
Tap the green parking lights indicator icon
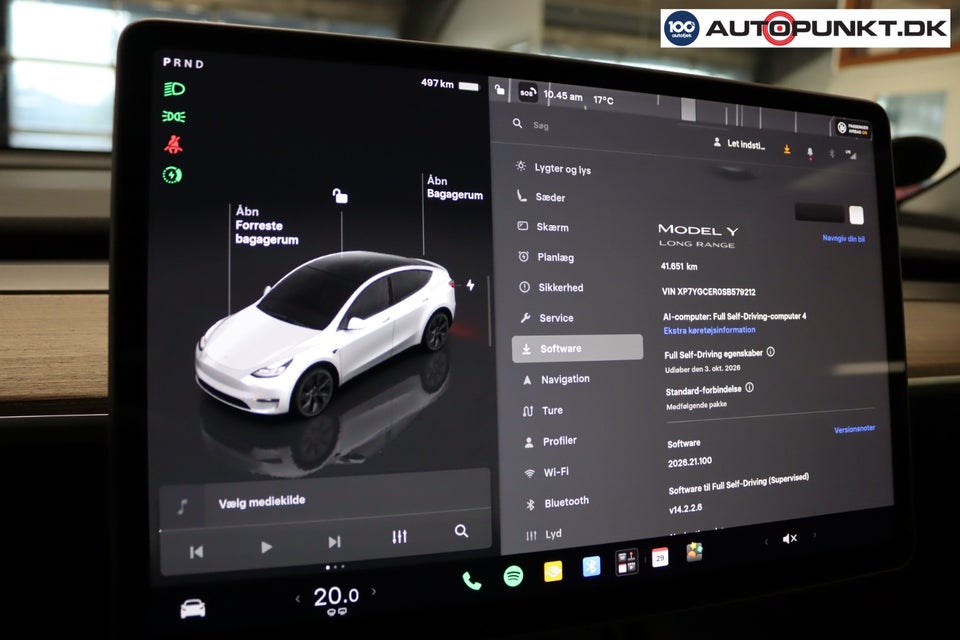tap(174, 116)
